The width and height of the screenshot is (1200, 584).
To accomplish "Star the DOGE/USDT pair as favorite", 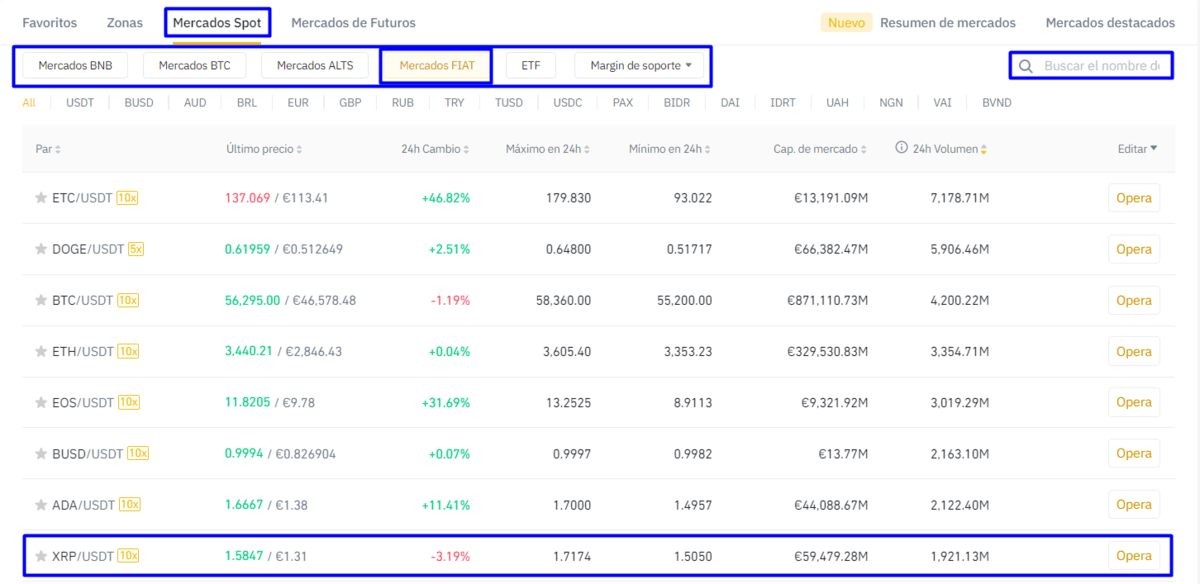I will [x=41, y=249].
